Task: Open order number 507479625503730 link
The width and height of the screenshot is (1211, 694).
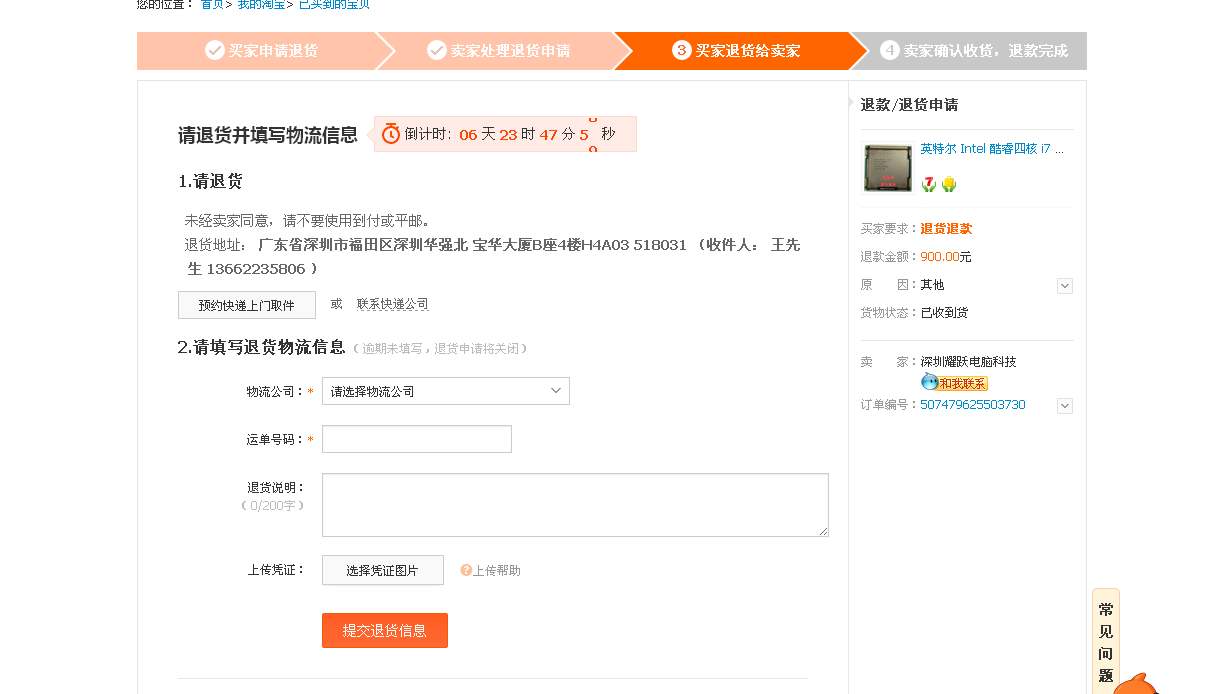Action: [x=973, y=405]
